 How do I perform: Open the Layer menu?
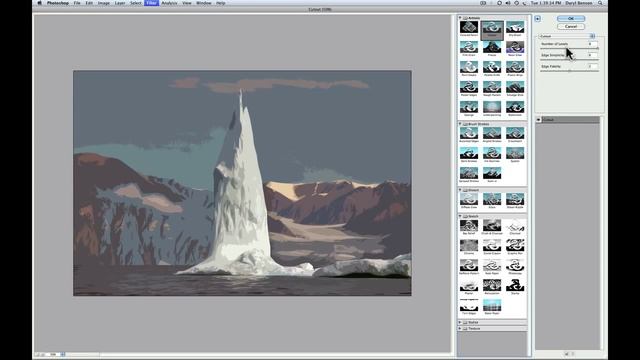tap(120, 3)
